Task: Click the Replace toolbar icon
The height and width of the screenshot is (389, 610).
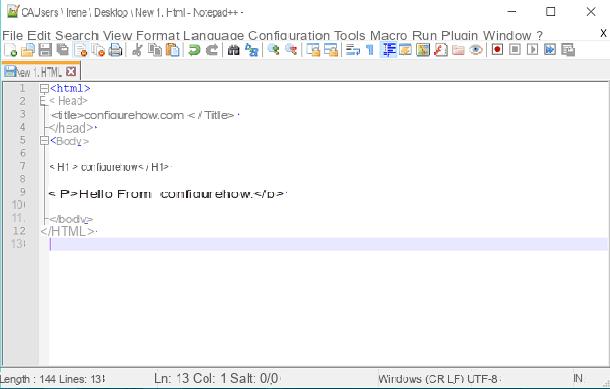Action: tap(251, 50)
